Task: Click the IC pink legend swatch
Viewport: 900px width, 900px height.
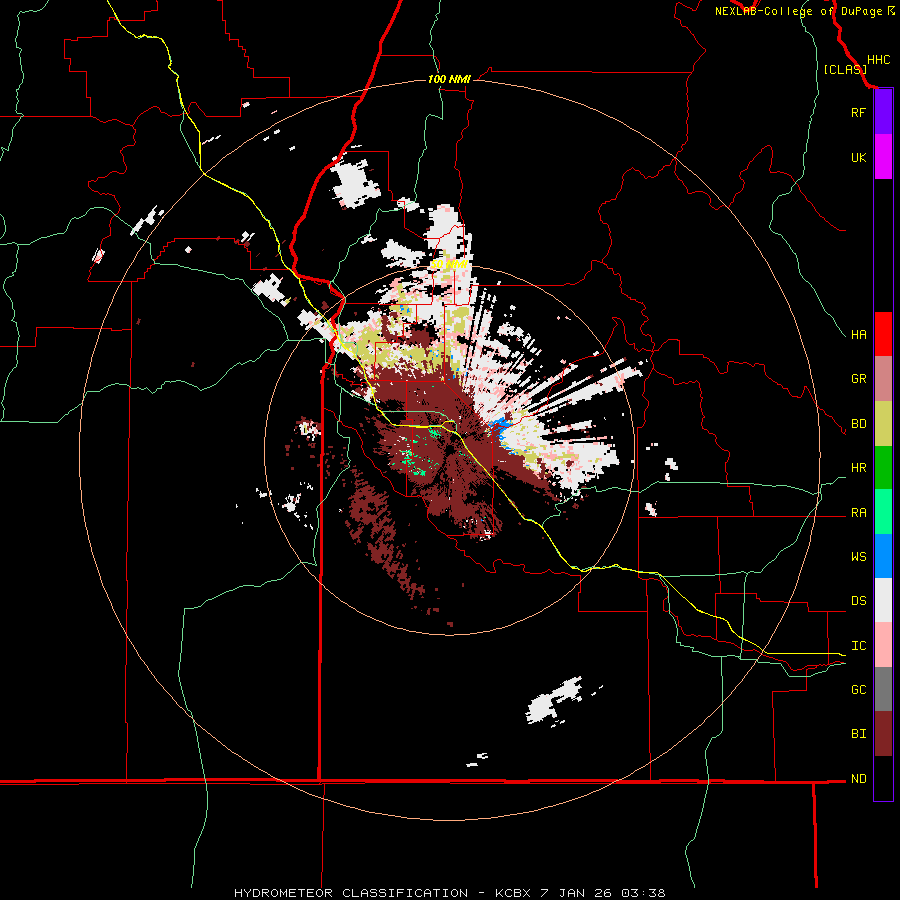Action: point(883,645)
